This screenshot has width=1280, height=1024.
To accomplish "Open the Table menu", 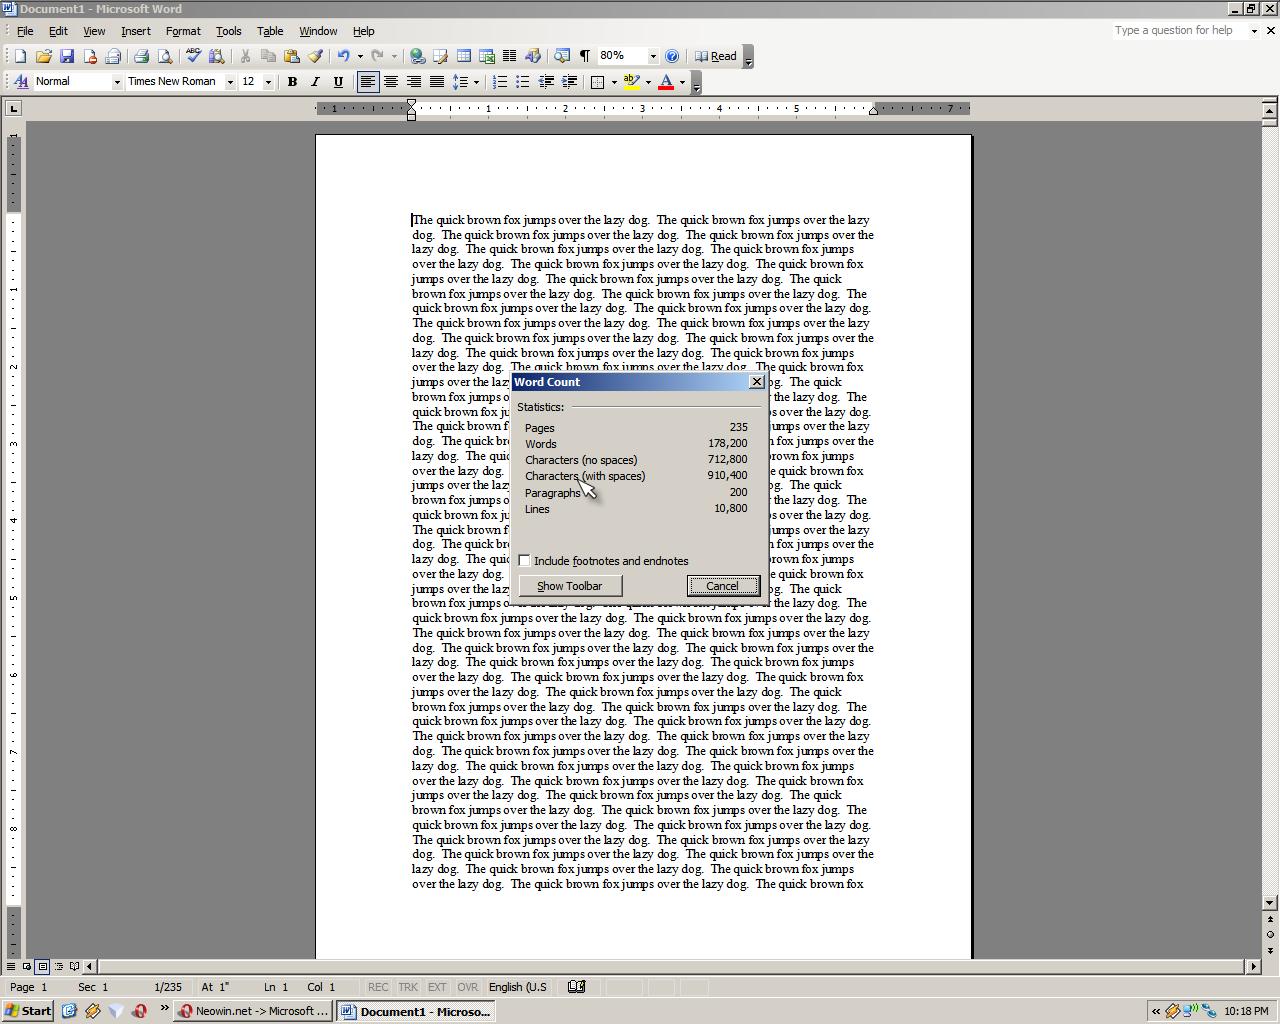I will click(x=269, y=31).
